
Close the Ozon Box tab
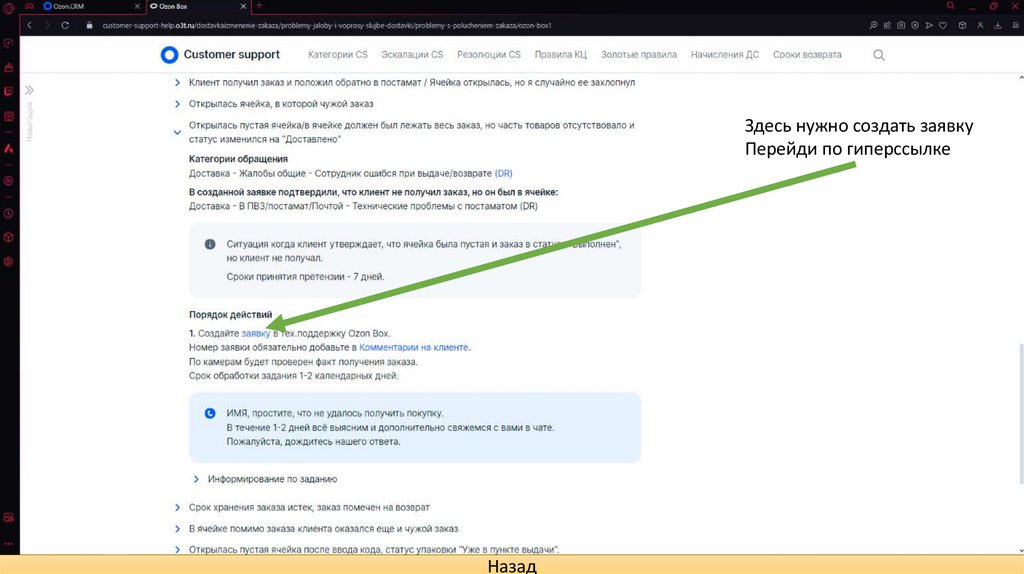pos(243,6)
